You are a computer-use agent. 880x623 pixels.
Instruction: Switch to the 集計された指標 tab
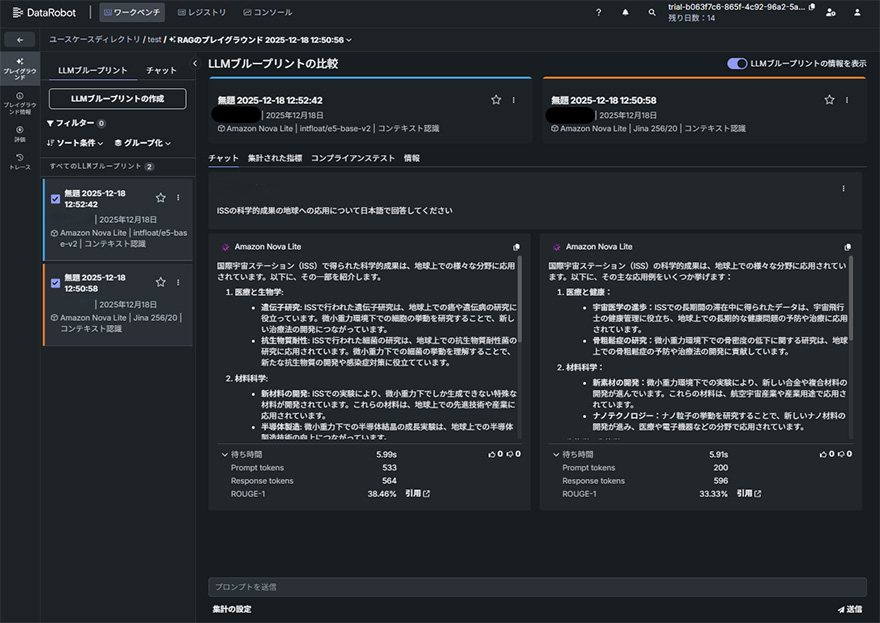tap(275, 158)
